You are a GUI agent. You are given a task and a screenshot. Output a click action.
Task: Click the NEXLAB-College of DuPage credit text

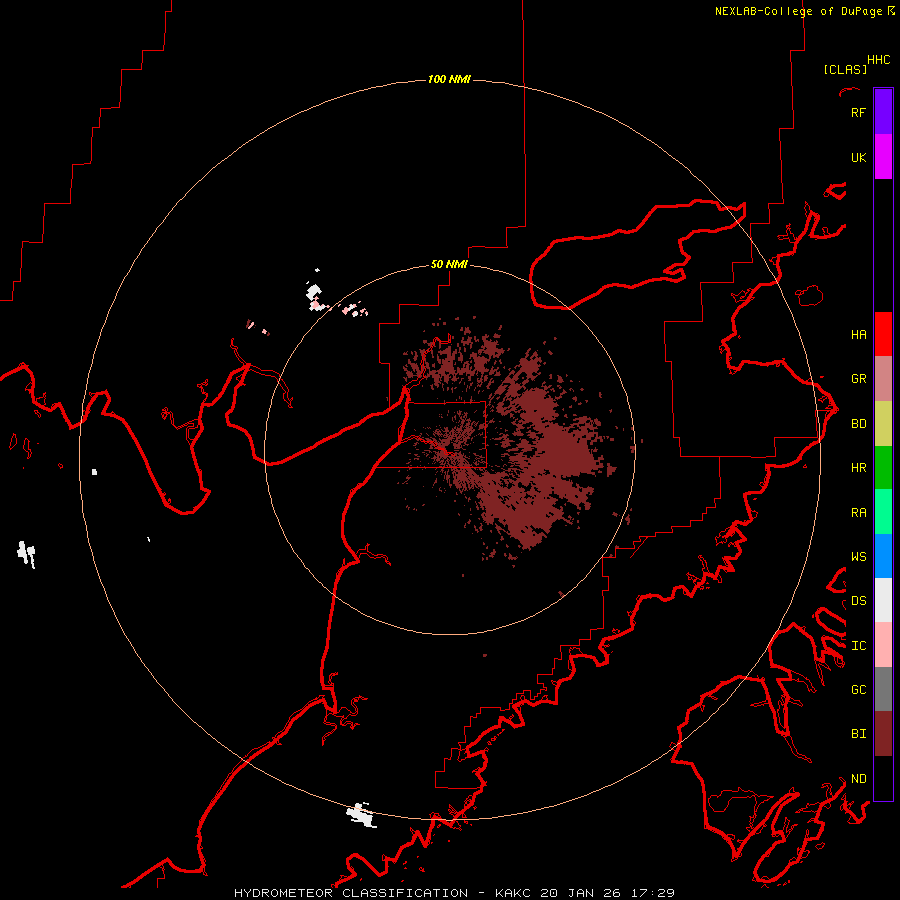point(798,11)
